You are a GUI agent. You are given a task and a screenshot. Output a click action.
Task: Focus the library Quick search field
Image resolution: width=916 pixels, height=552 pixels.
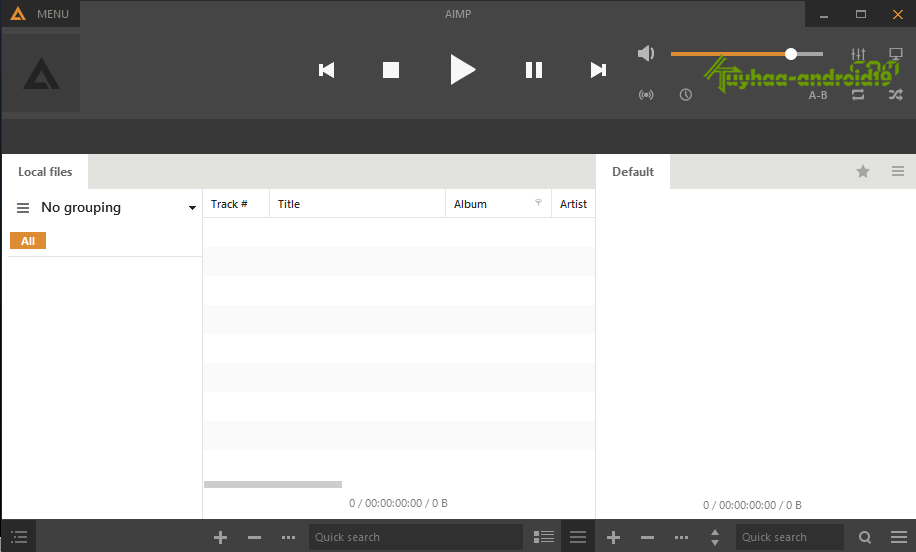tap(416, 537)
